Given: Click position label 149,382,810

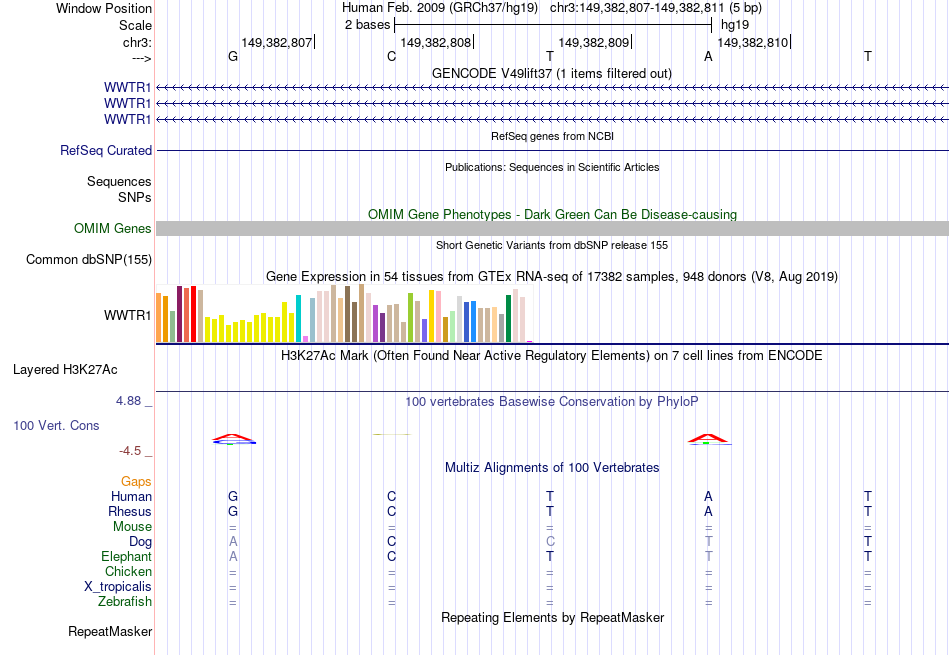Looking at the screenshot, I should pos(752,42).
